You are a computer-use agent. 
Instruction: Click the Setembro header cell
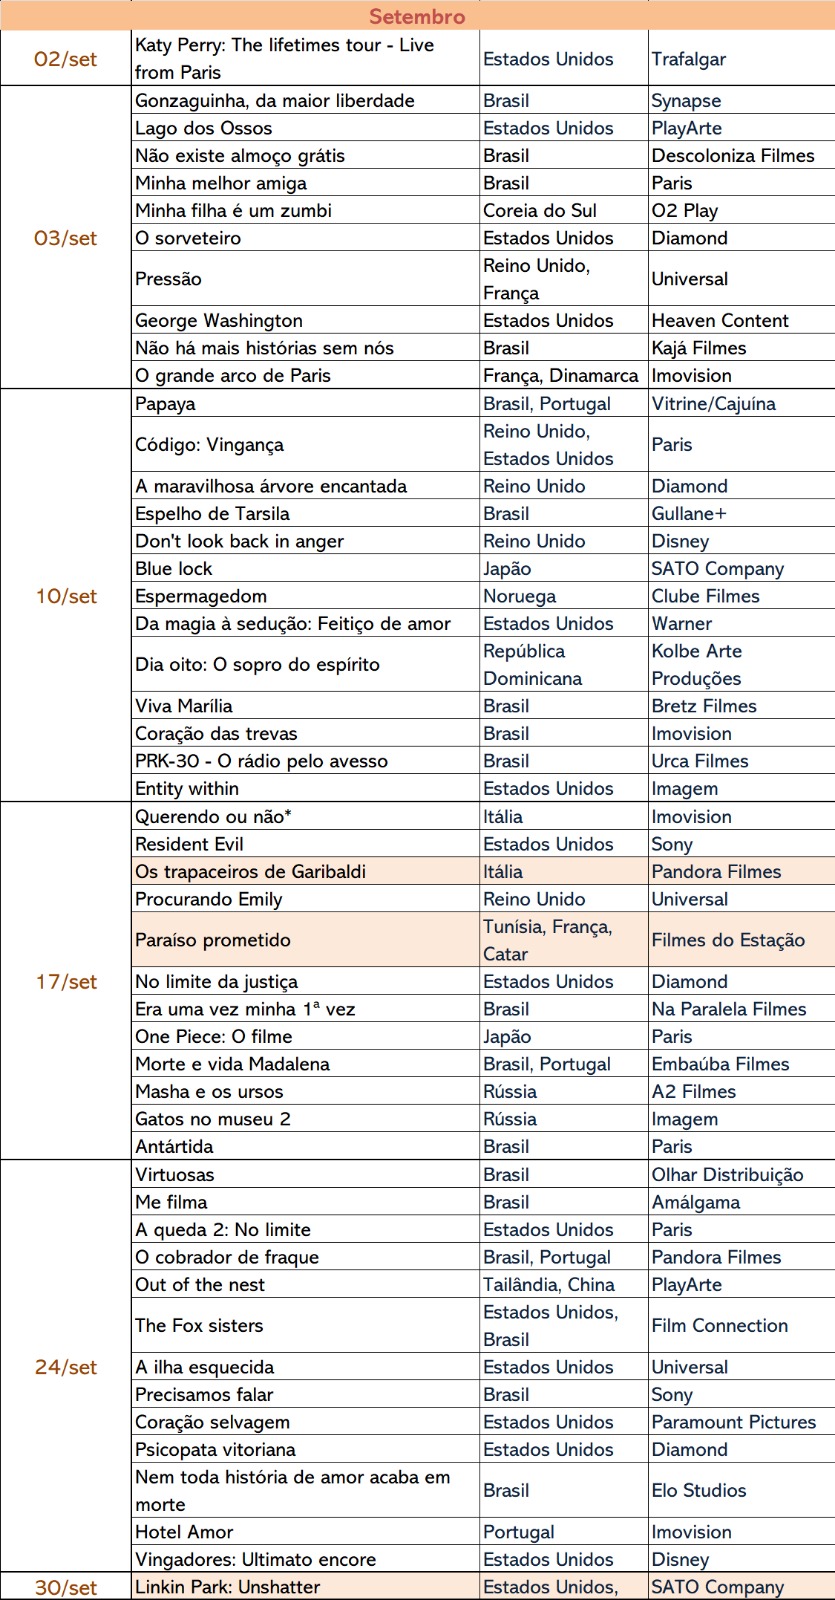[417, 16]
